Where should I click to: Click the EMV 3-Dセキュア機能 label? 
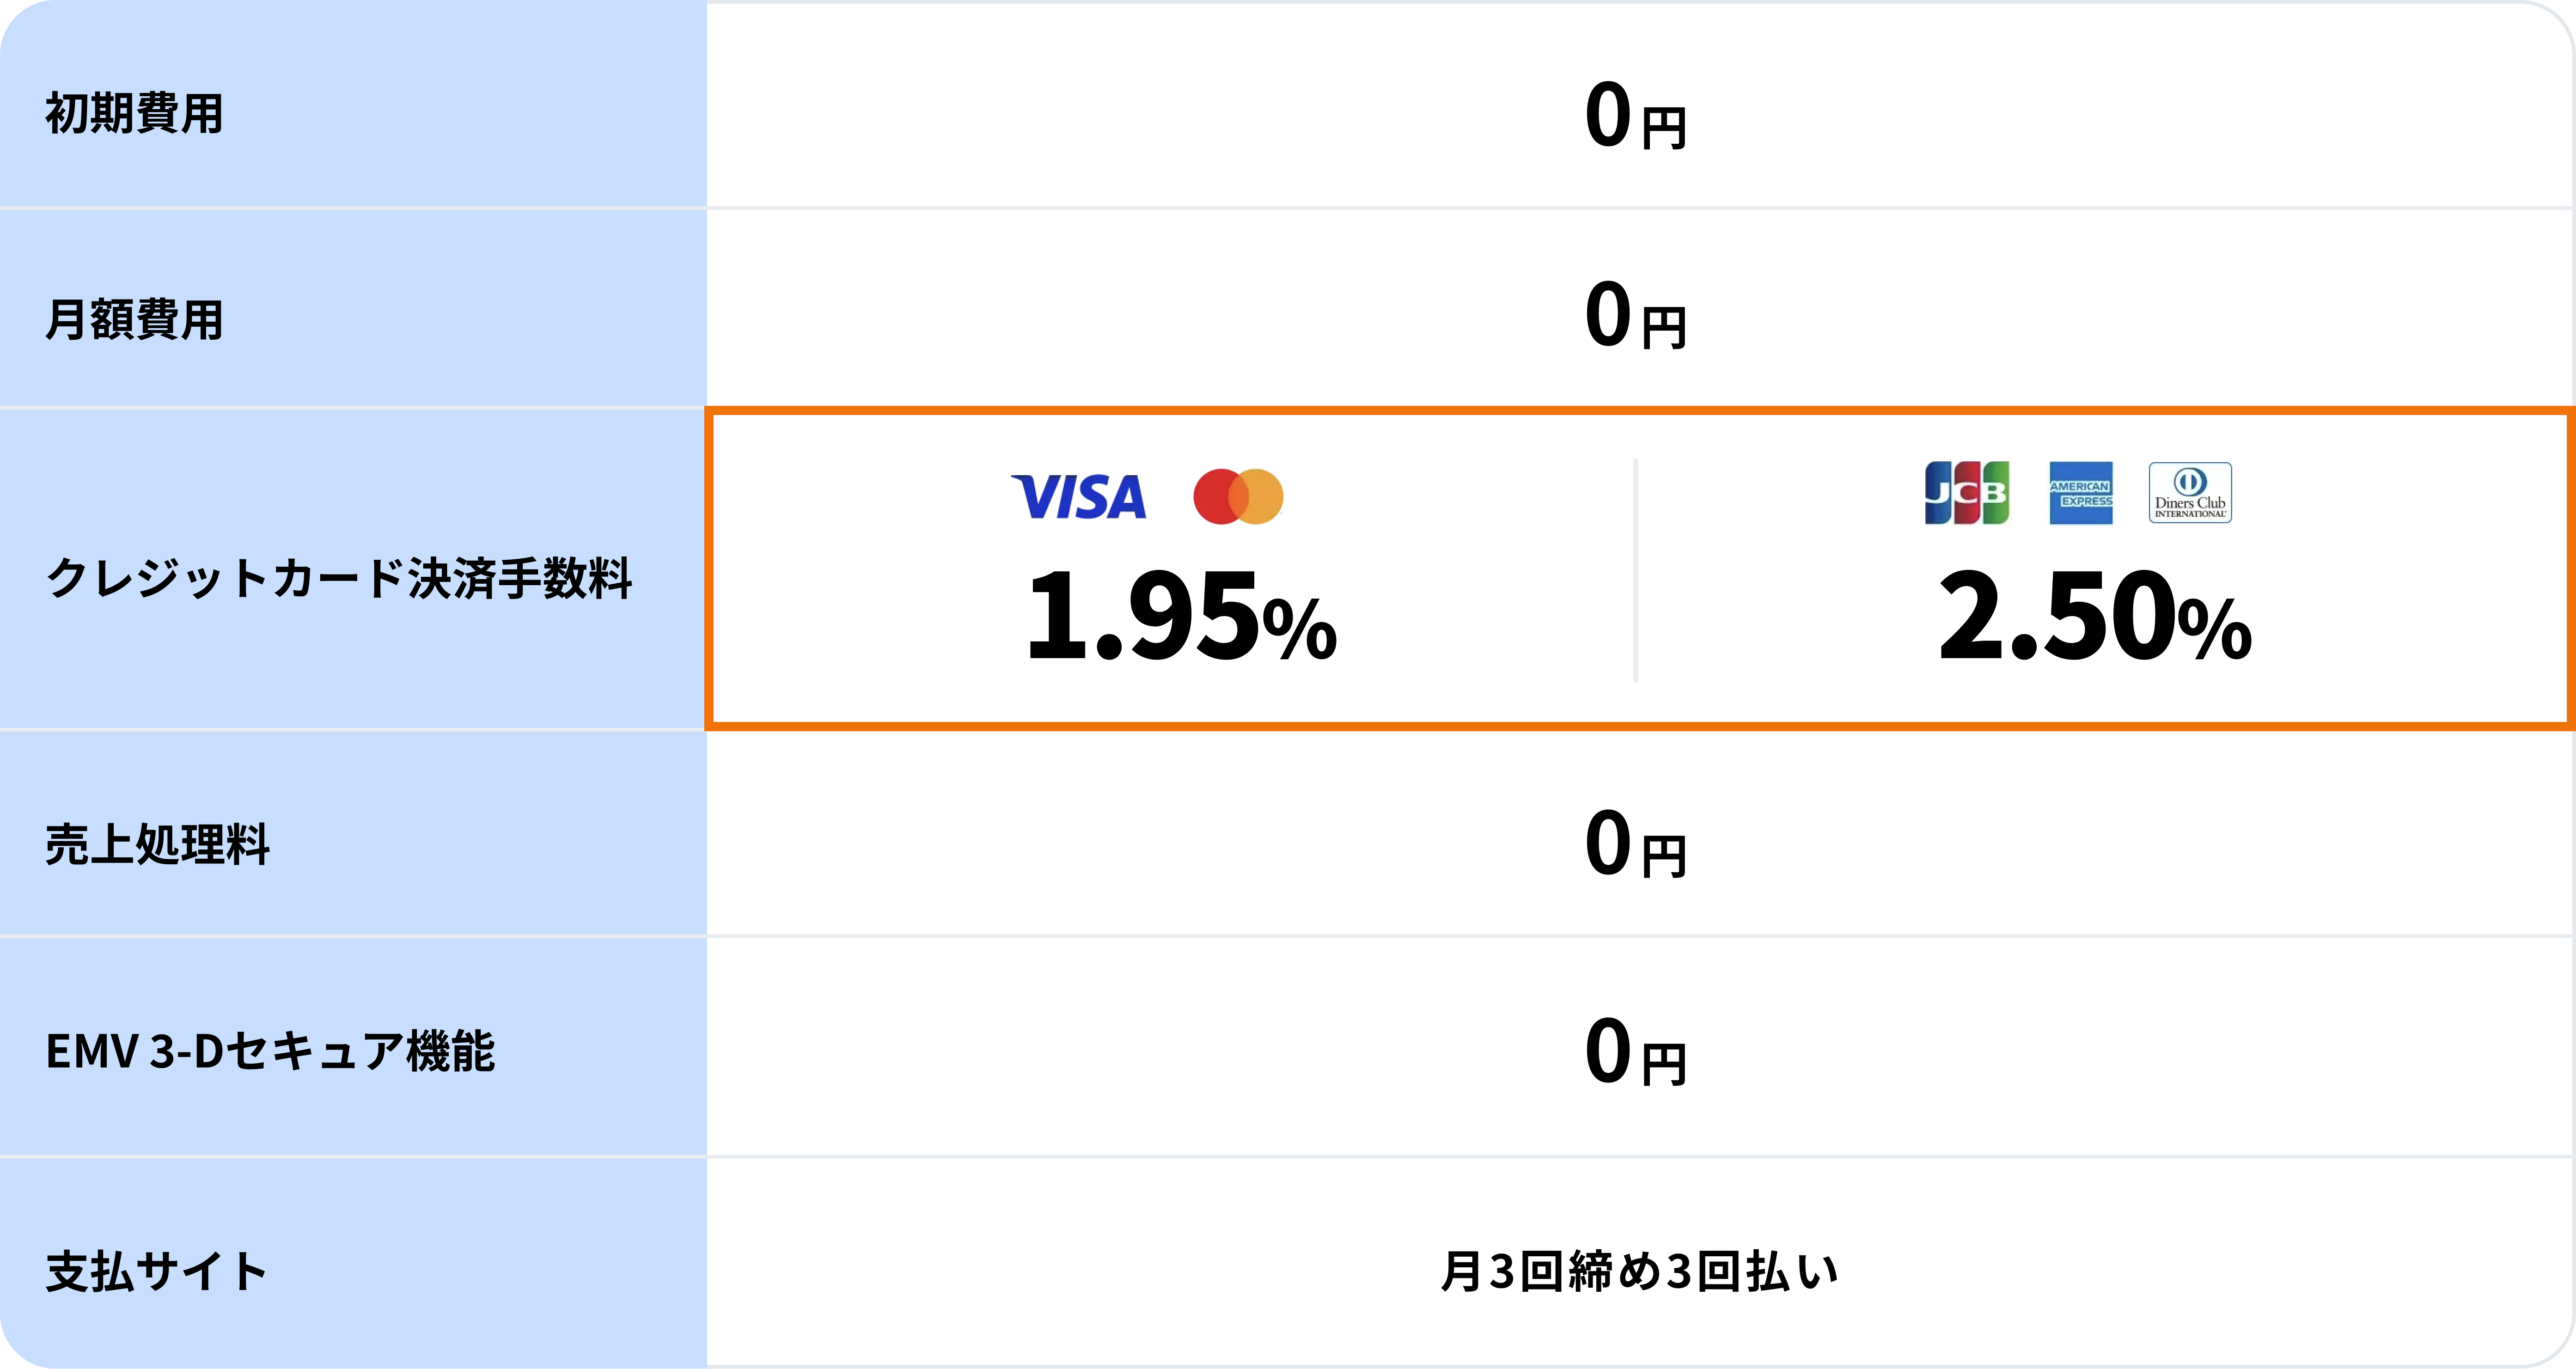(270, 1051)
